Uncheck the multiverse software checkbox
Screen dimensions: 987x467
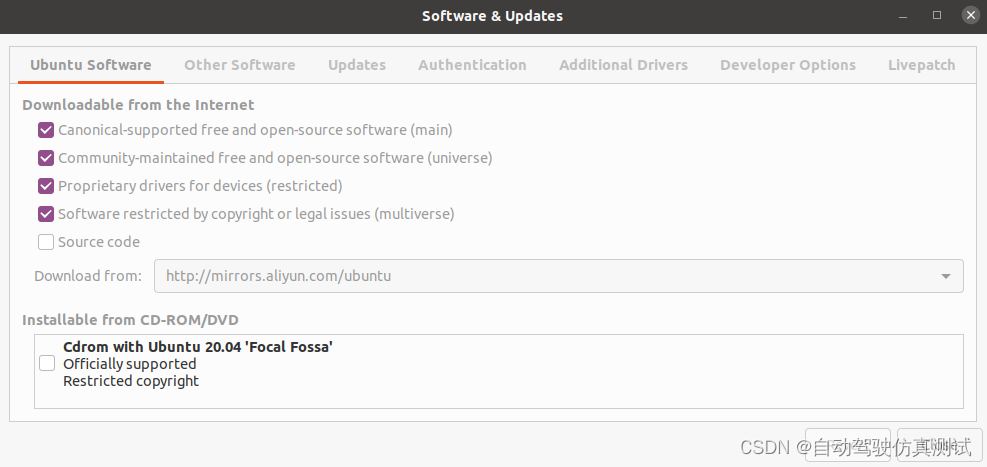pos(46,214)
